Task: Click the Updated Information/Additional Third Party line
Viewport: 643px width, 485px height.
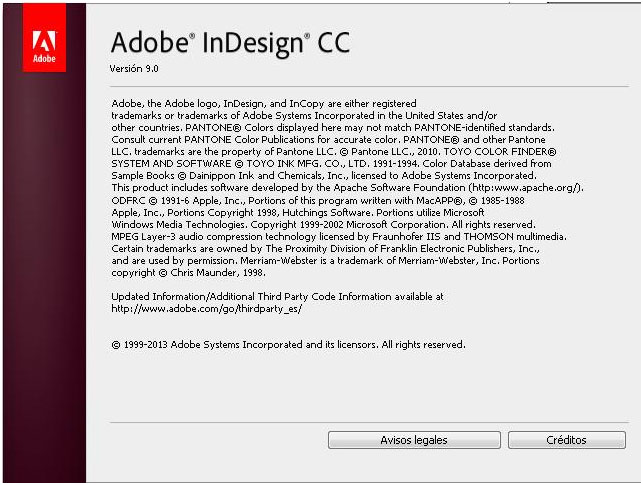Action: click(x=277, y=296)
